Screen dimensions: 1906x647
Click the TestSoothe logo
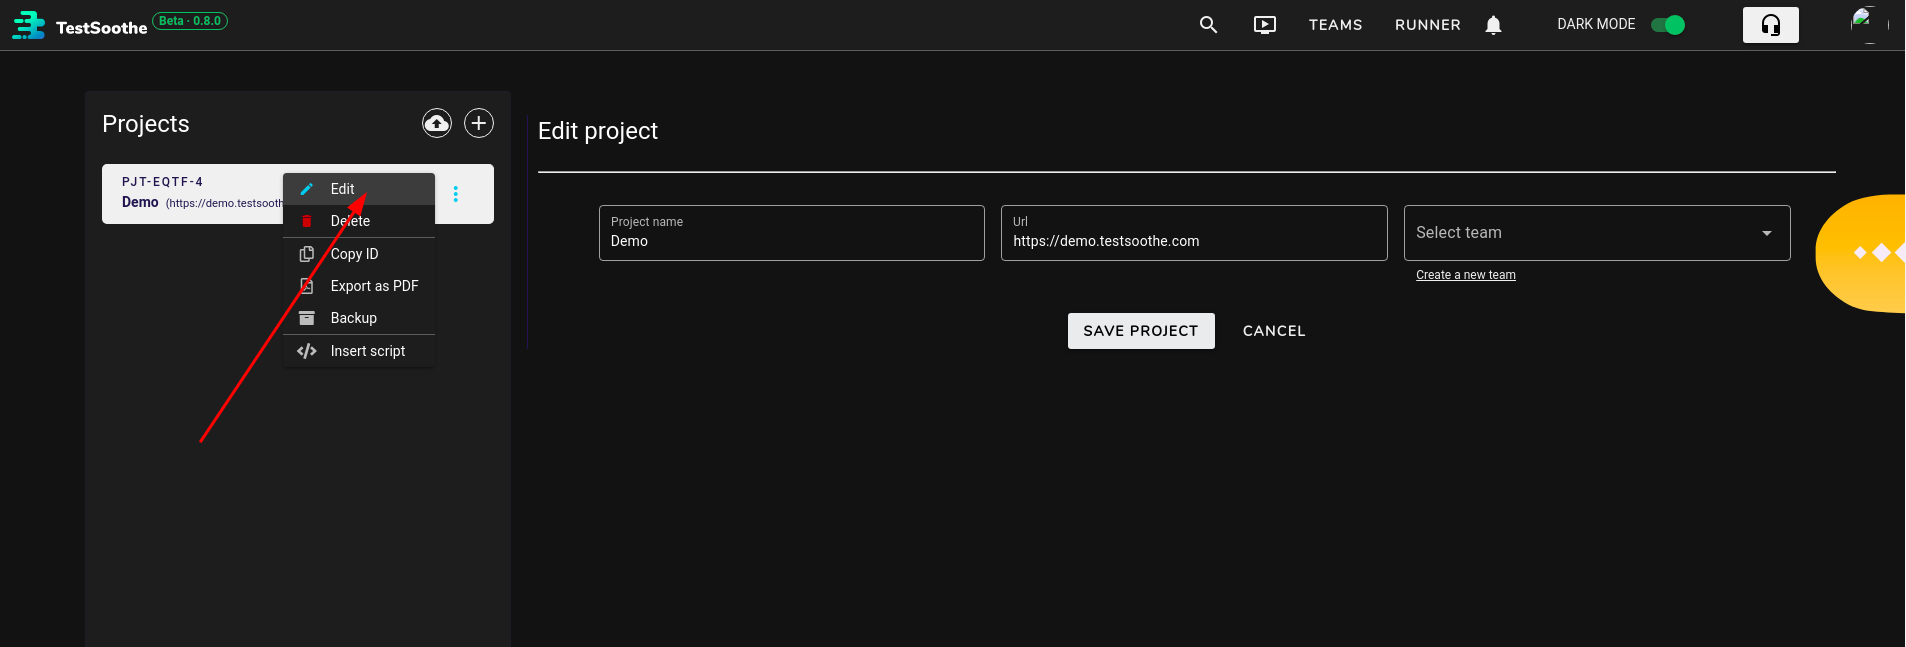[80, 25]
